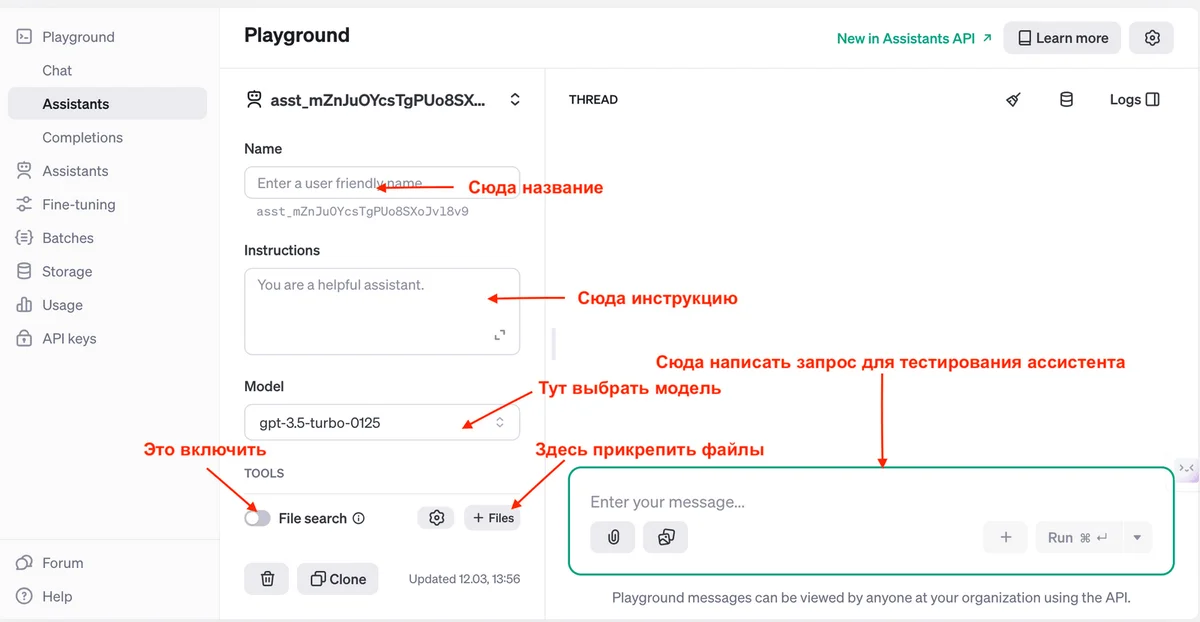1200x622 pixels.
Task: Open the gpt-3.5-turbo-0125 model dropdown
Action: point(381,422)
